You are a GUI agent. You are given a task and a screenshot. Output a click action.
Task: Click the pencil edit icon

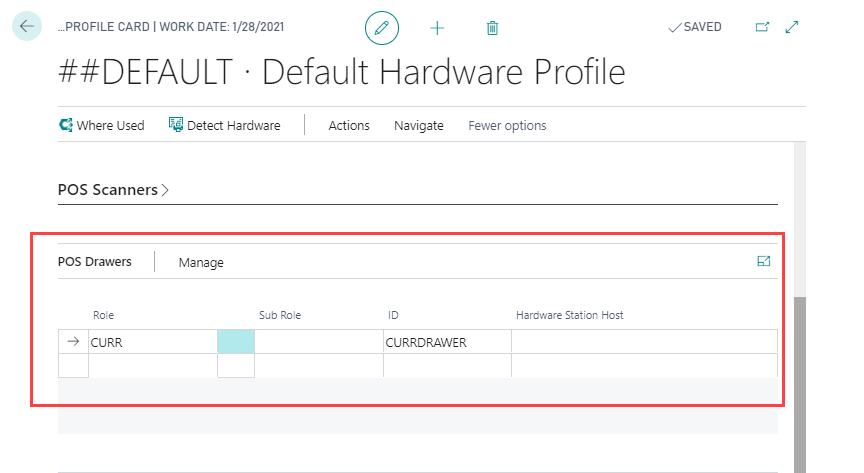(381, 28)
